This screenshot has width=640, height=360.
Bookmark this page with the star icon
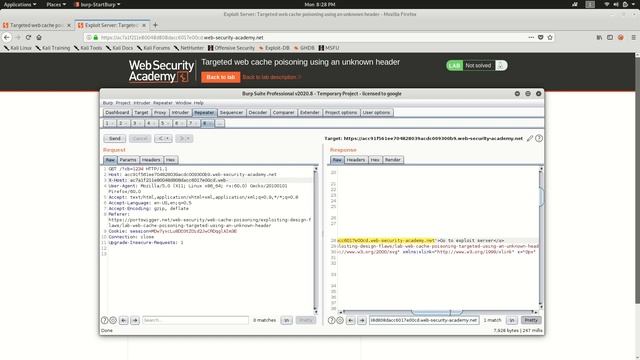[550, 37]
